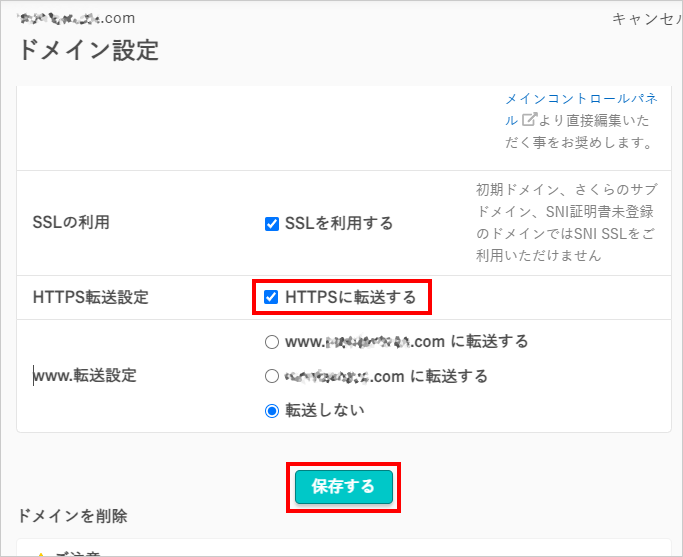Click the warning icon below ドメインを削除
The width and height of the screenshot is (683, 557).
click(x=41, y=554)
